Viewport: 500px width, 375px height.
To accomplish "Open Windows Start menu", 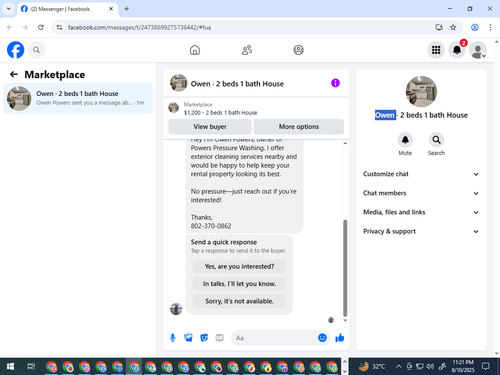I will pos(10,367).
